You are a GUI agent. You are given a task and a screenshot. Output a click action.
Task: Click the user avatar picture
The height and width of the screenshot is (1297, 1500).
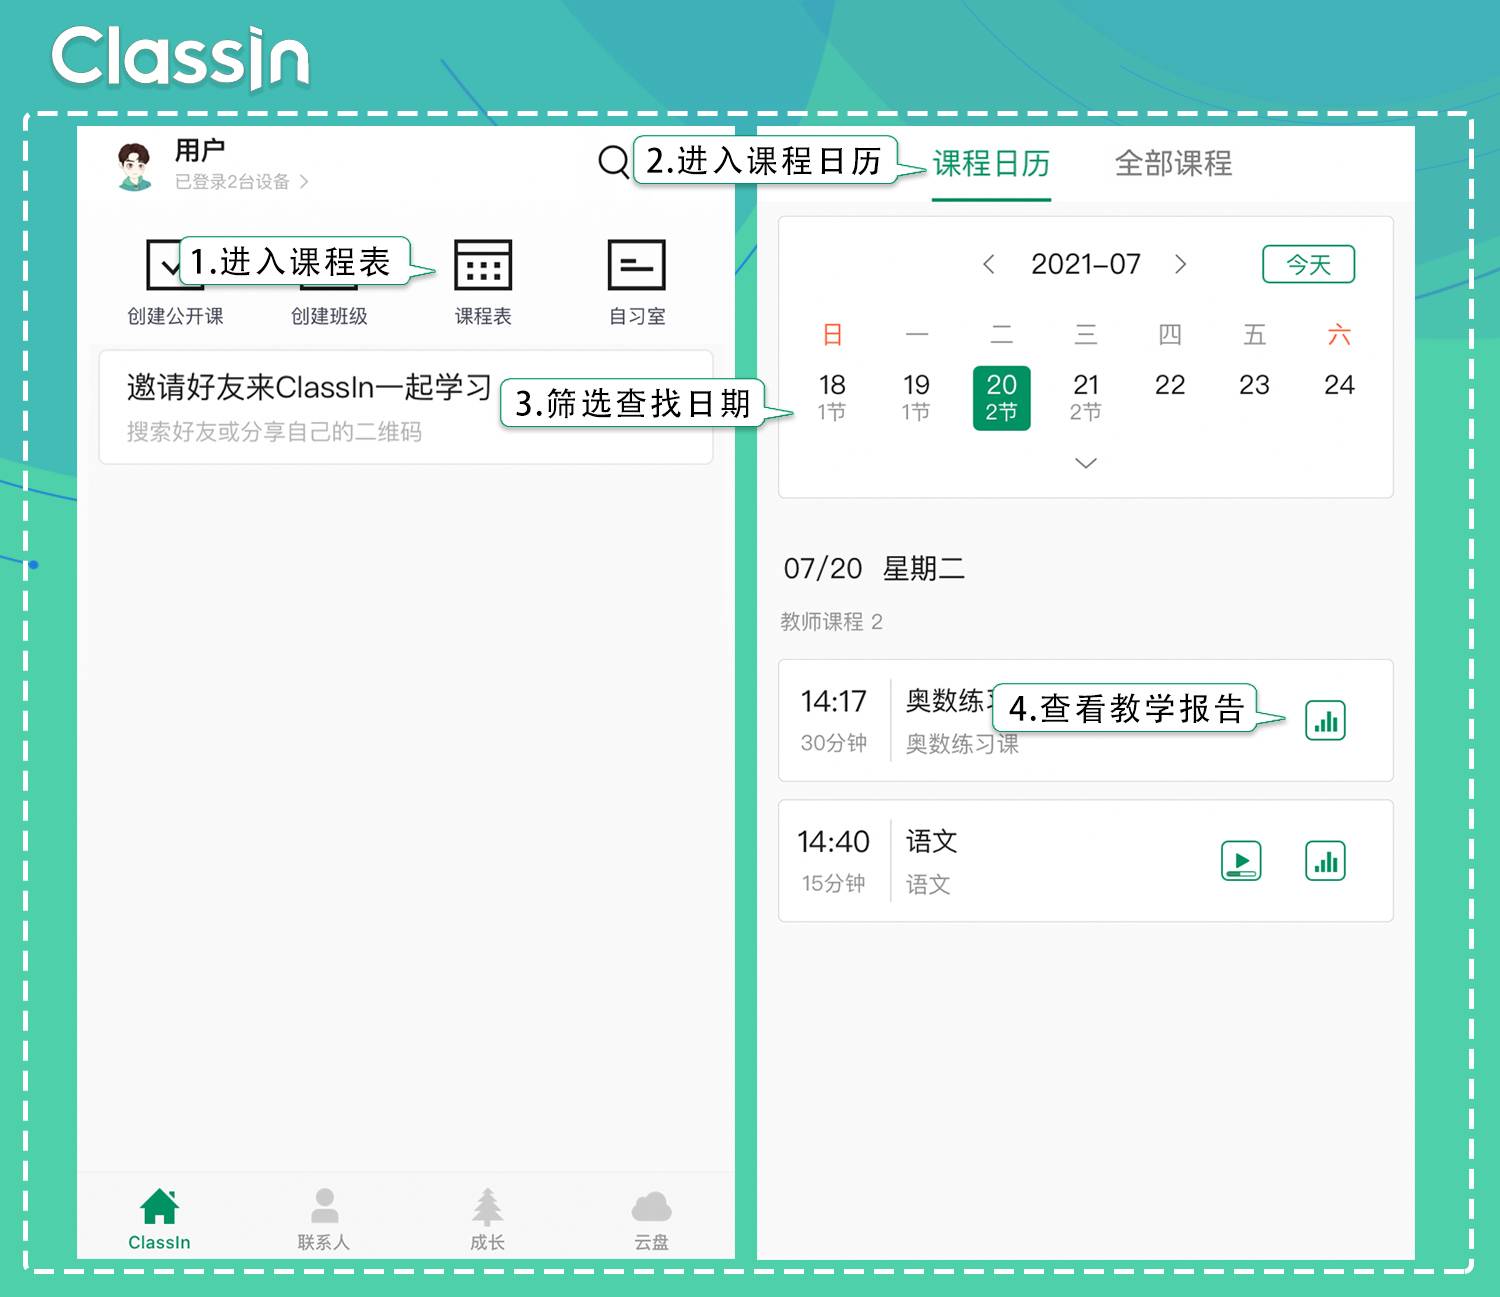(x=134, y=166)
